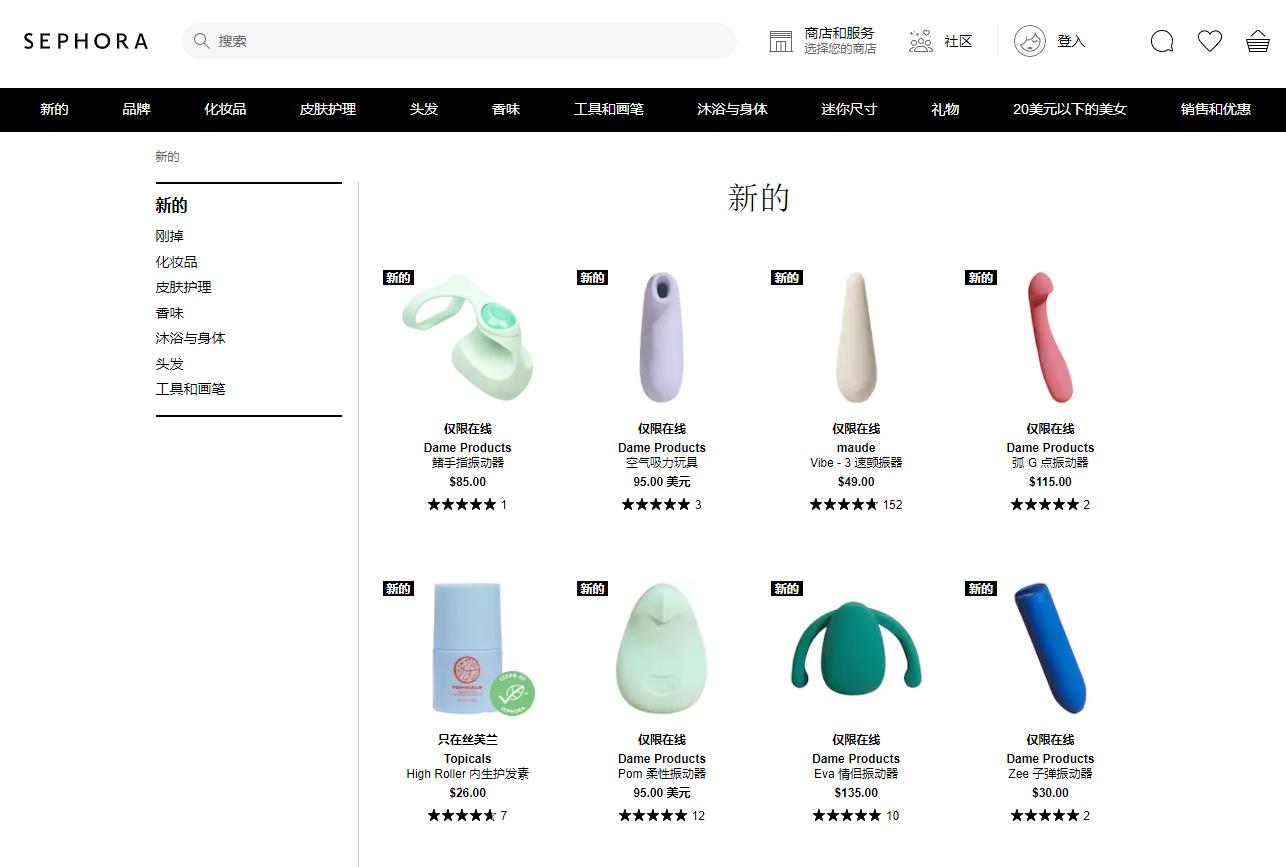Open the 香味 navigation menu item
The height and width of the screenshot is (867, 1286).
coord(506,109)
